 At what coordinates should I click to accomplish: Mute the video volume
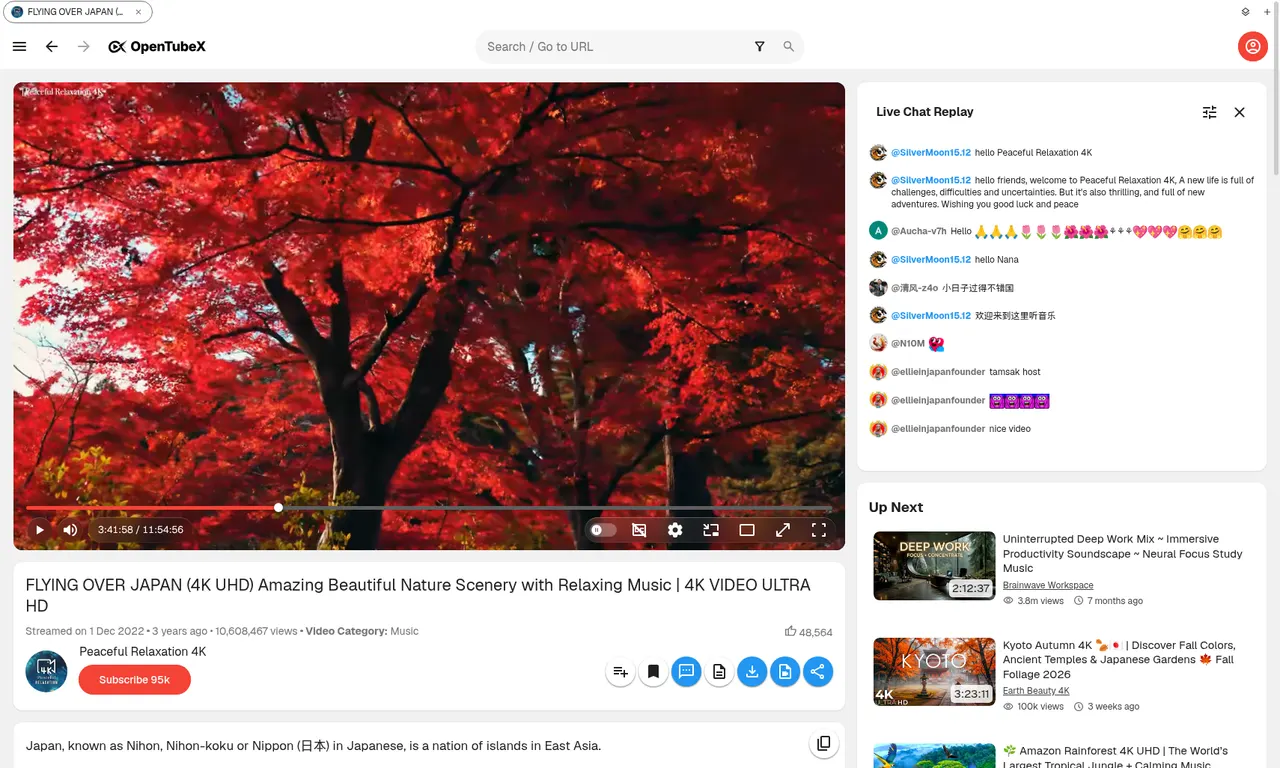pos(70,530)
